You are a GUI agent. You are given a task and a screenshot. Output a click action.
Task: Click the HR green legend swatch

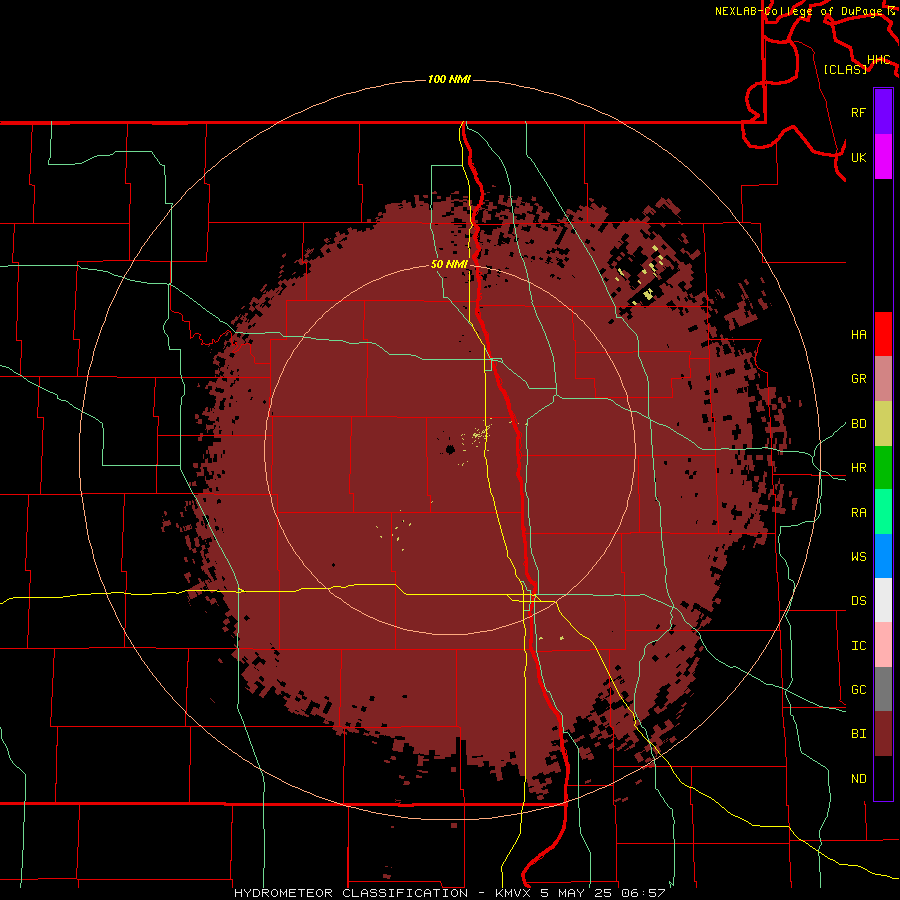pyautogui.click(x=883, y=468)
